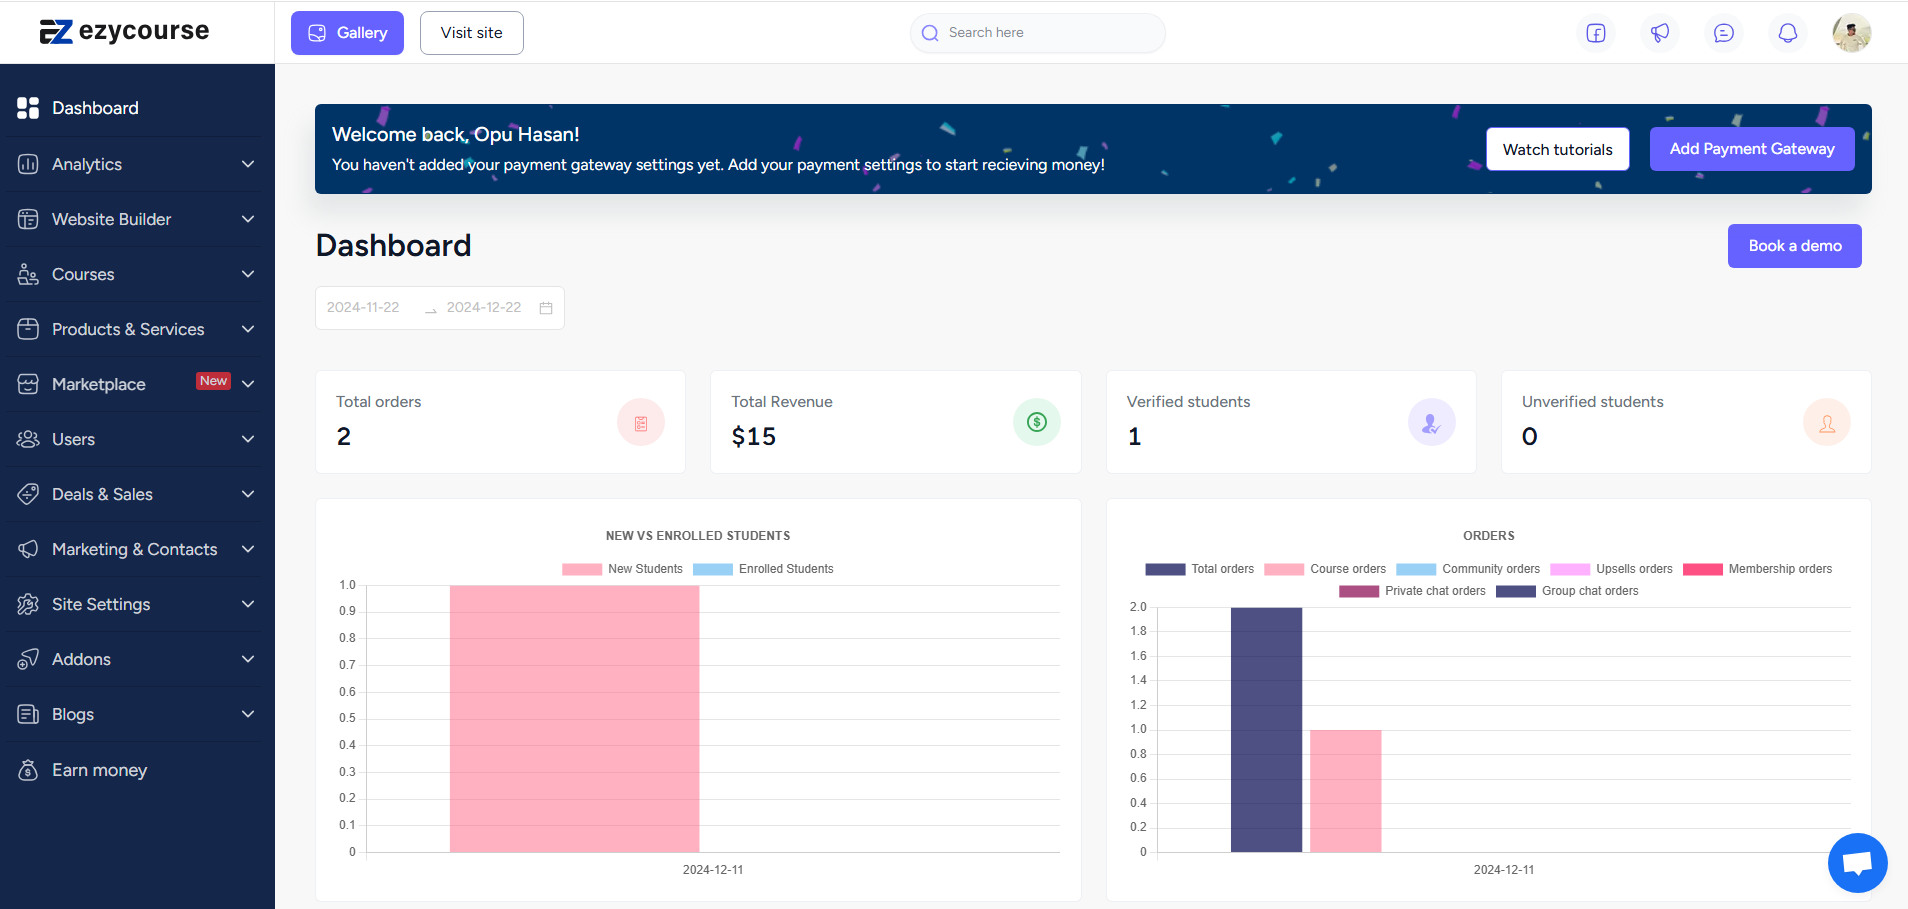Open the Facebook icon in top bar
Screen dimensions: 1908x909
pyautogui.click(x=1596, y=33)
